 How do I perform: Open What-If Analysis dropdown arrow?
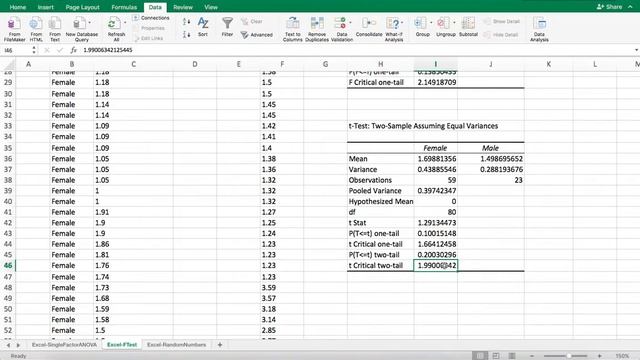click(x=402, y=23)
